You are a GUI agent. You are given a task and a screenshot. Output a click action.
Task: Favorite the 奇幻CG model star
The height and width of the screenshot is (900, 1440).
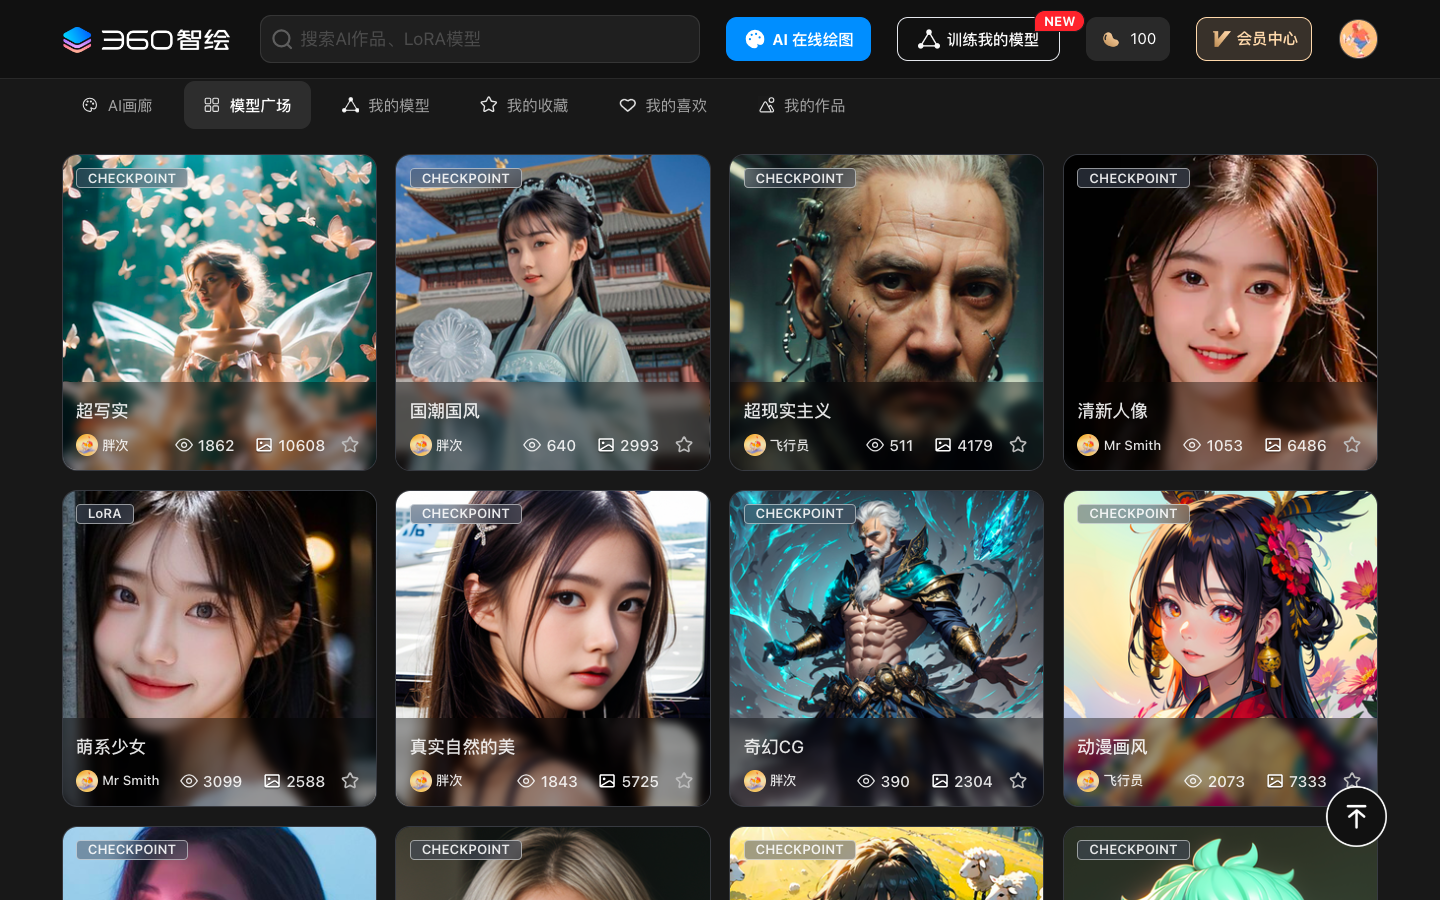coord(1018,780)
